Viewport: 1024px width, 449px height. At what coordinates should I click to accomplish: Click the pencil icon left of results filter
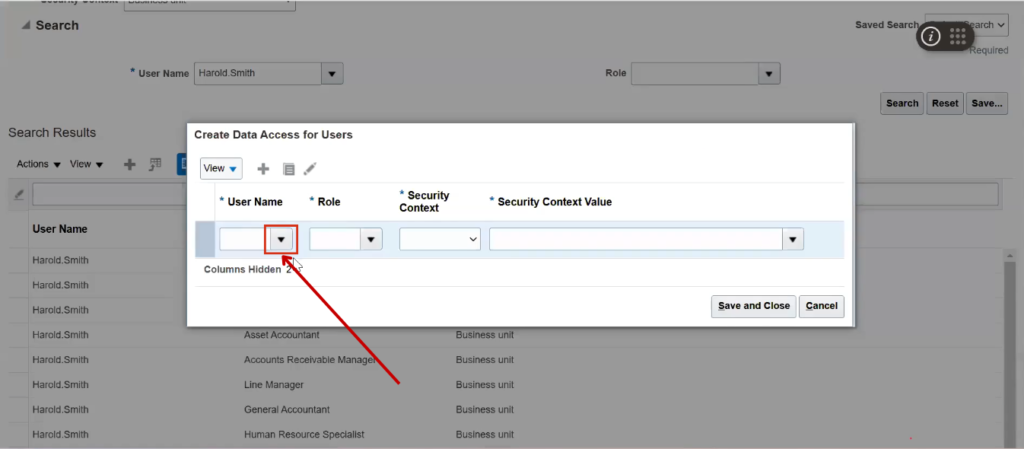pyautogui.click(x=19, y=194)
